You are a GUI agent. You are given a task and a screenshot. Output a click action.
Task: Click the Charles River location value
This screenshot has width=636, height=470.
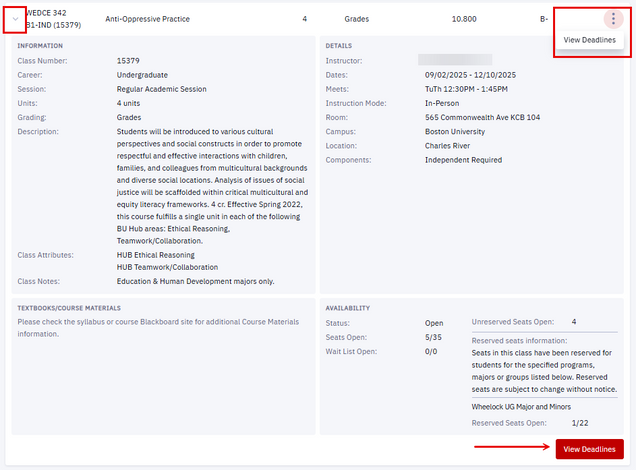coord(447,146)
